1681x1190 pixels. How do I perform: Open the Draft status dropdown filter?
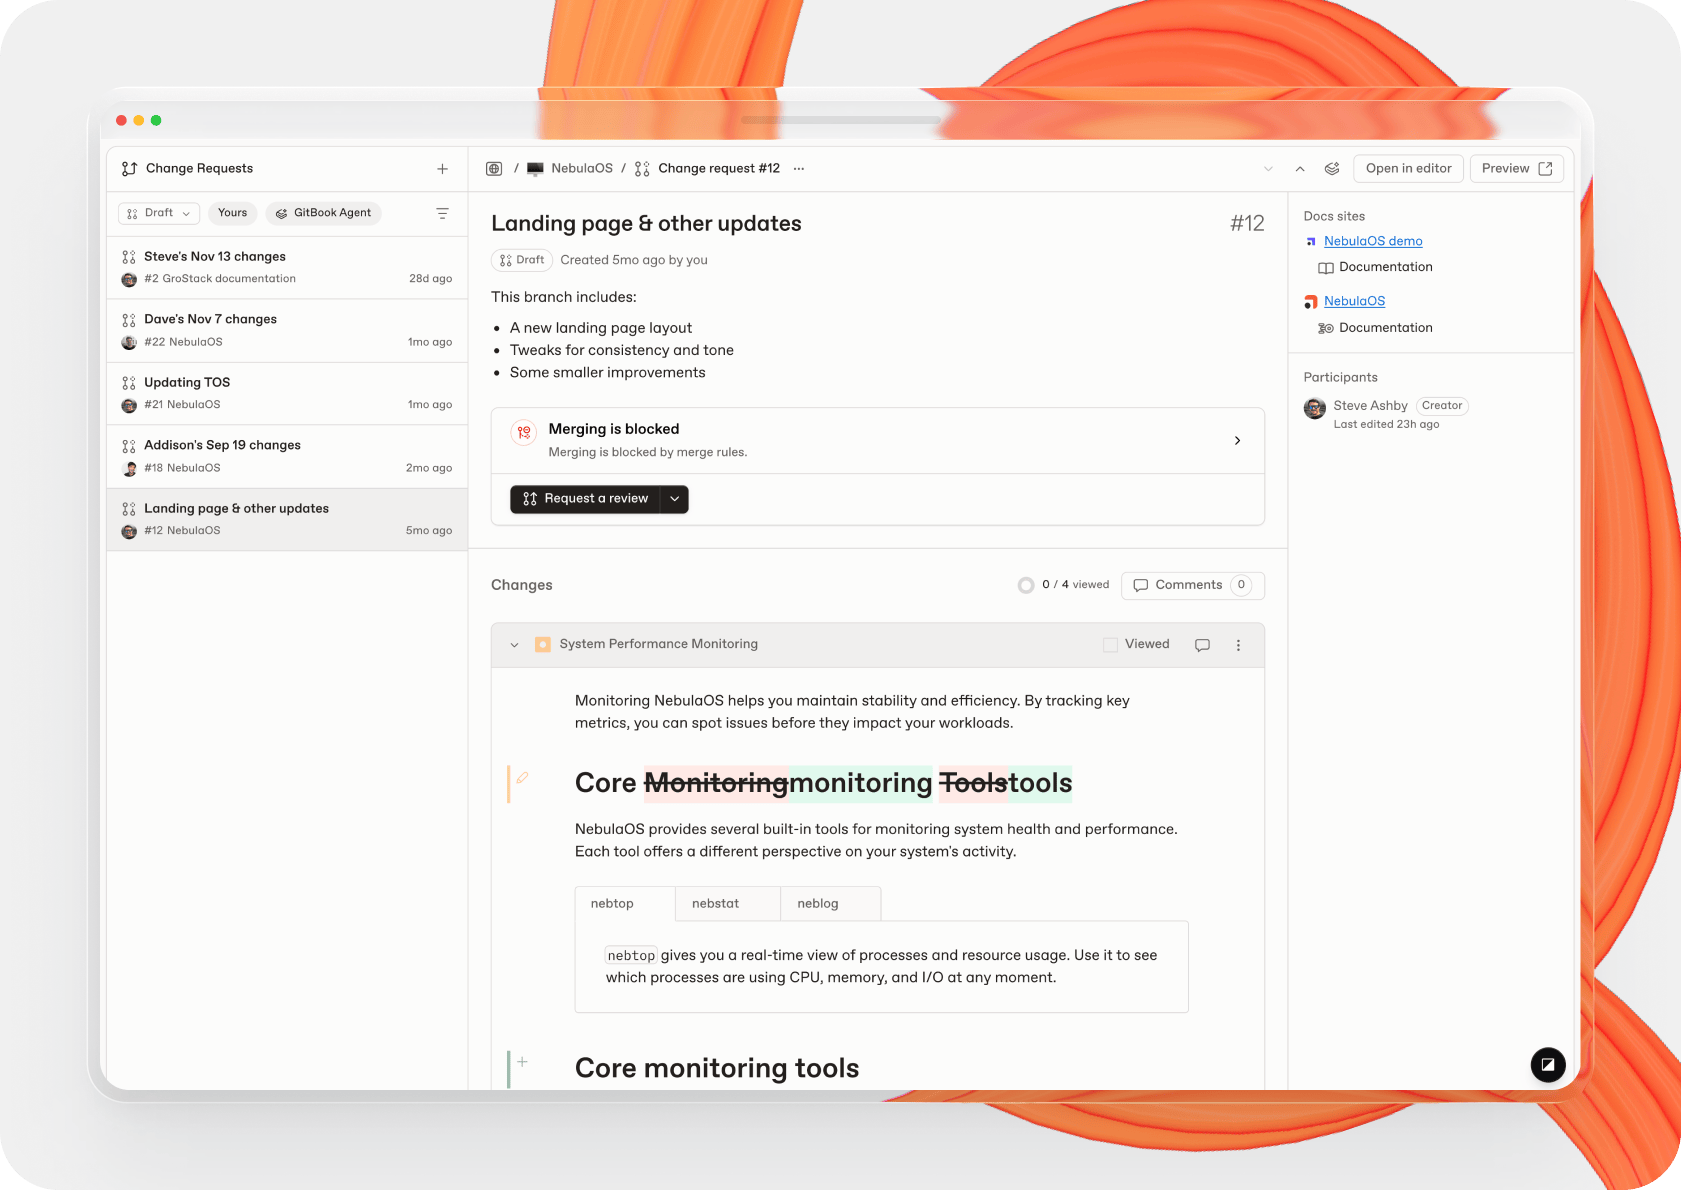(x=159, y=213)
